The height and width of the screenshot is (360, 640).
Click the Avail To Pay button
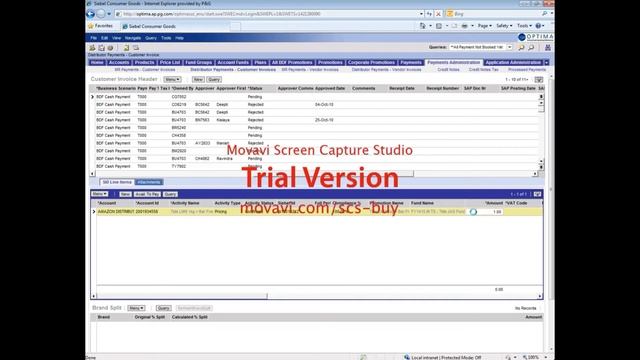click(147, 194)
